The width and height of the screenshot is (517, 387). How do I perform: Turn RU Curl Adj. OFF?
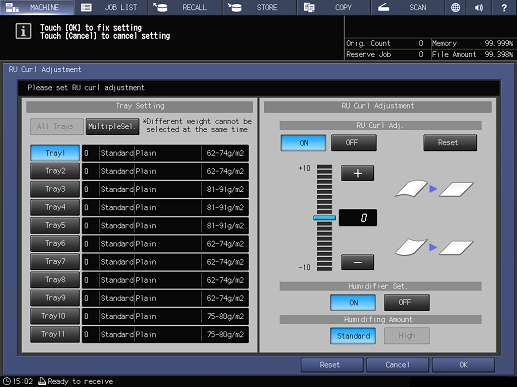(x=354, y=143)
